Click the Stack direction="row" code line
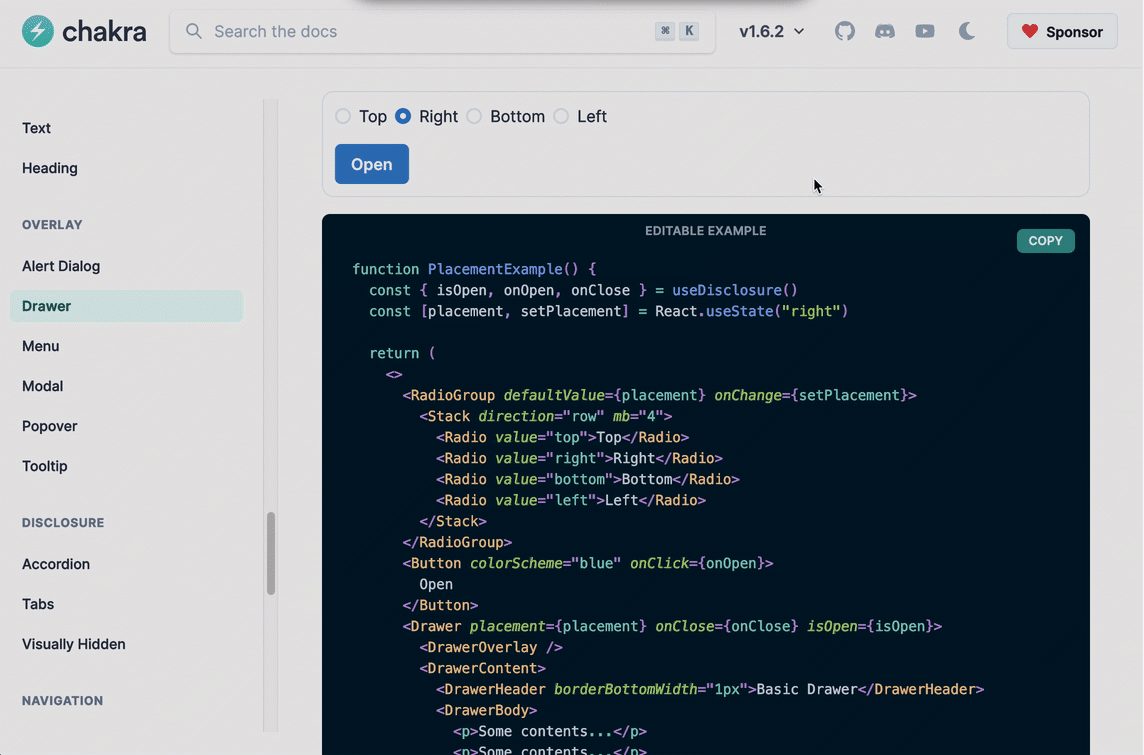Screen dimensions: 1144x755 click(x=546, y=417)
